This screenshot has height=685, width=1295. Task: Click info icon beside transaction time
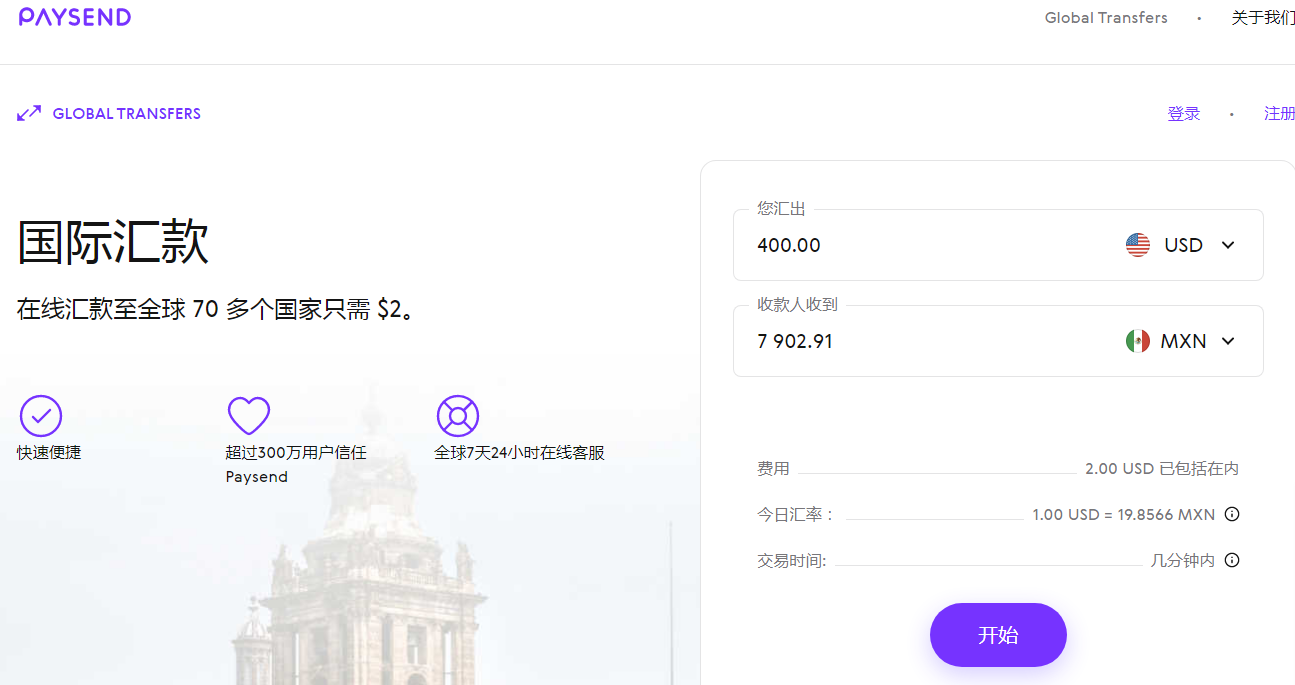click(x=1232, y=560)
